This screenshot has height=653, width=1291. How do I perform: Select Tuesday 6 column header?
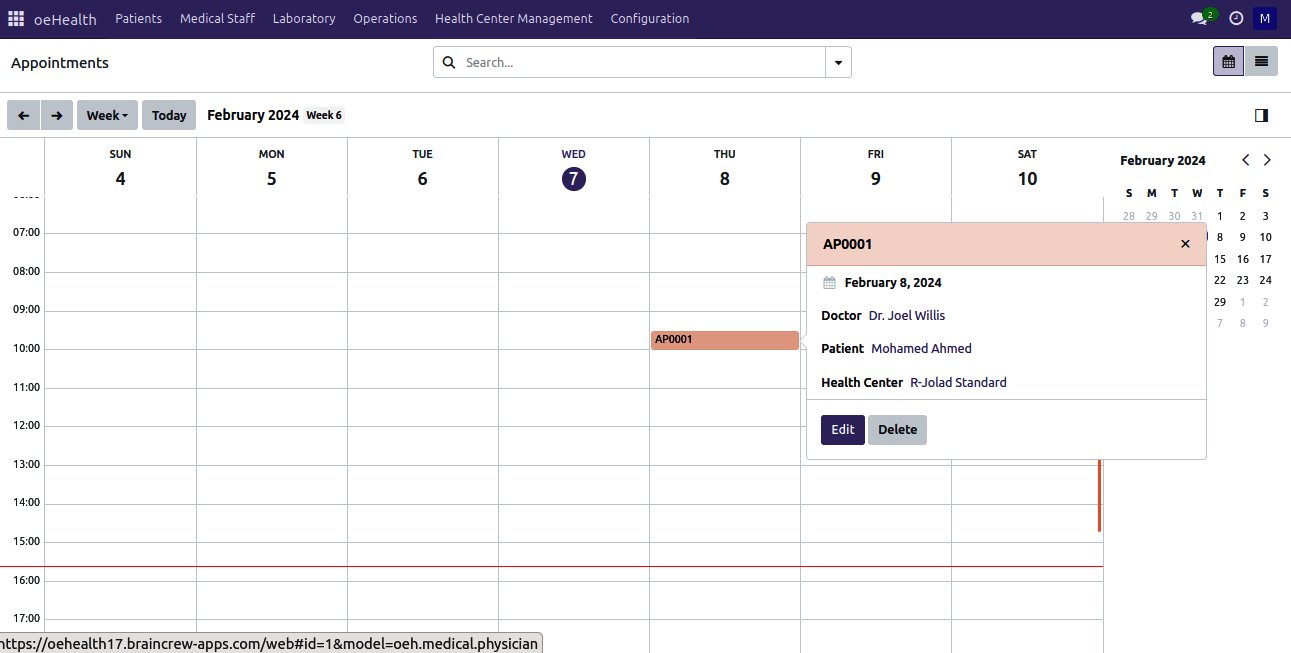[422, 168]
